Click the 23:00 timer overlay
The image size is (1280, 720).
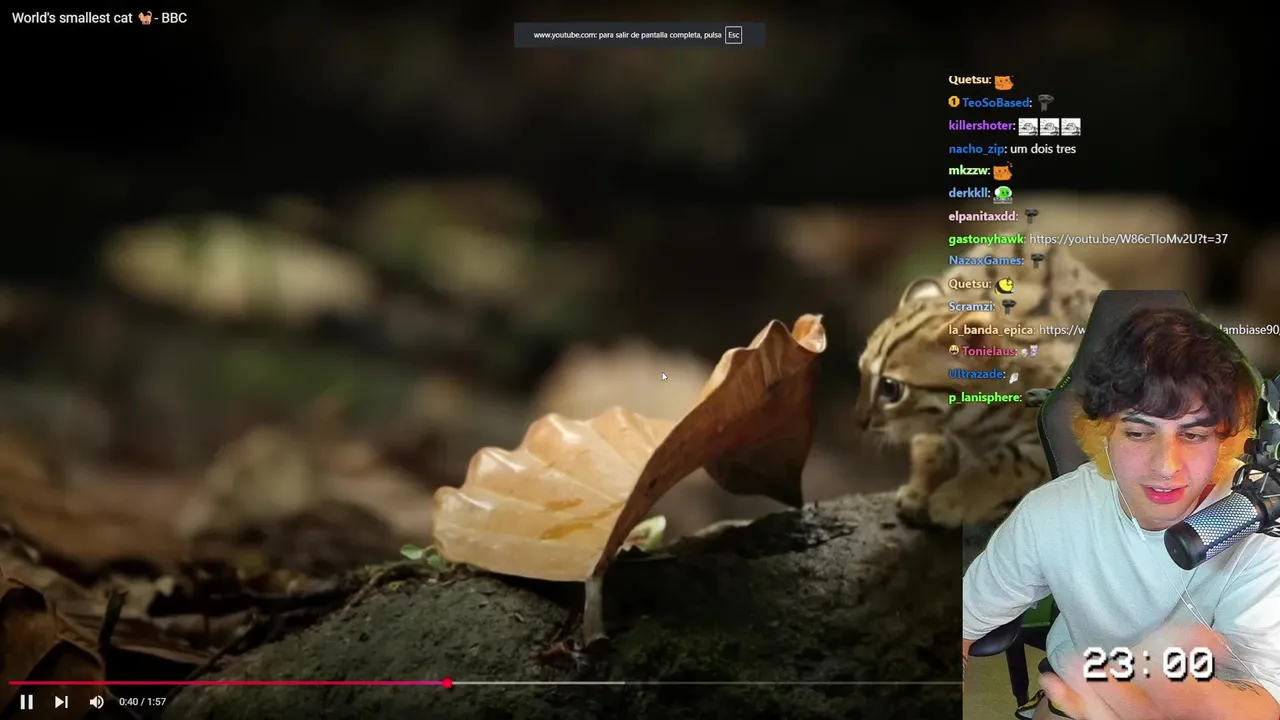pos(1148,663)
